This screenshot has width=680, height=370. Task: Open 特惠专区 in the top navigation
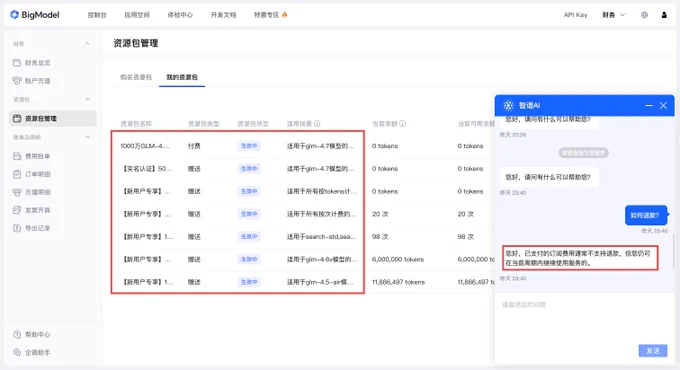tap(266, 15)
